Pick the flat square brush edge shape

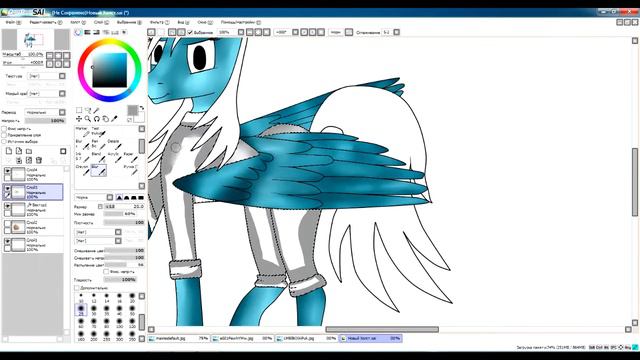tap(141, 198)
